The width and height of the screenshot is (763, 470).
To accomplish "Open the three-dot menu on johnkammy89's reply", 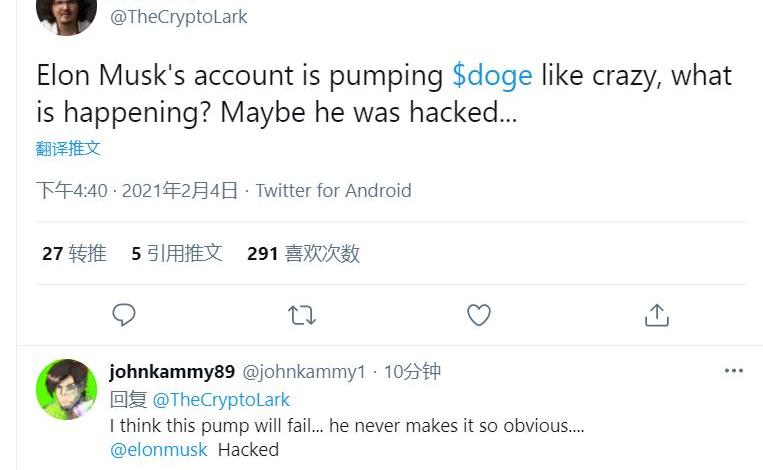I will [x=733, y=371].
